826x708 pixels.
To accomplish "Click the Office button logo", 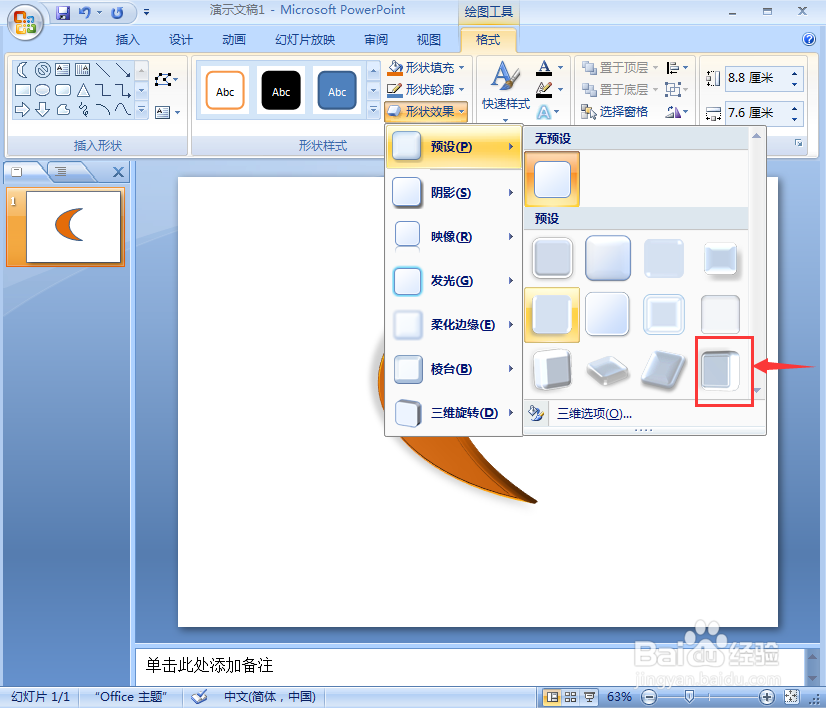I will pyautogui.click(x=25, y=23).
